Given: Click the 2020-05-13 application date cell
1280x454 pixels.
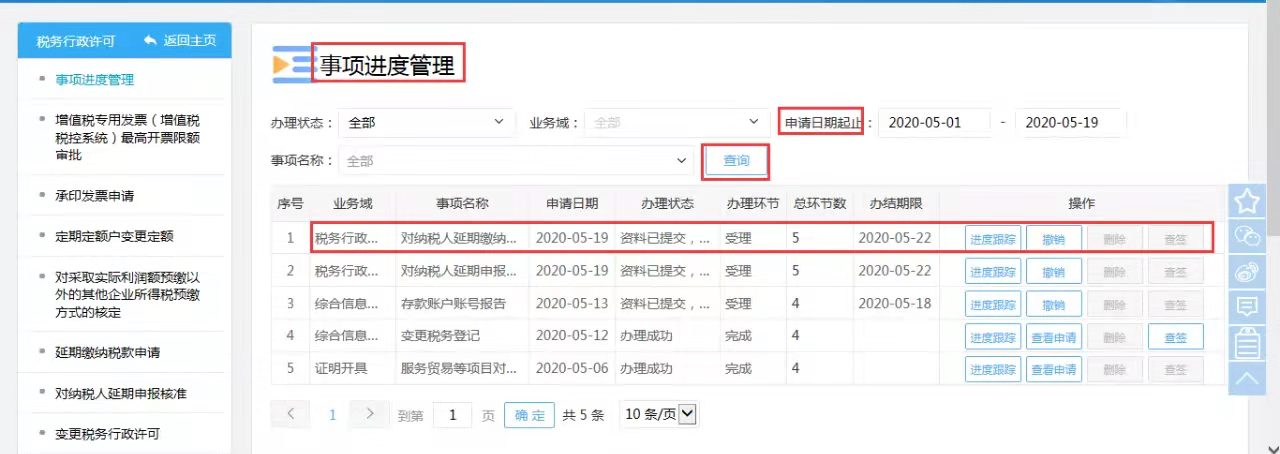Looking at the screenshot, I should pyautogui.click(x=572, y=304).
